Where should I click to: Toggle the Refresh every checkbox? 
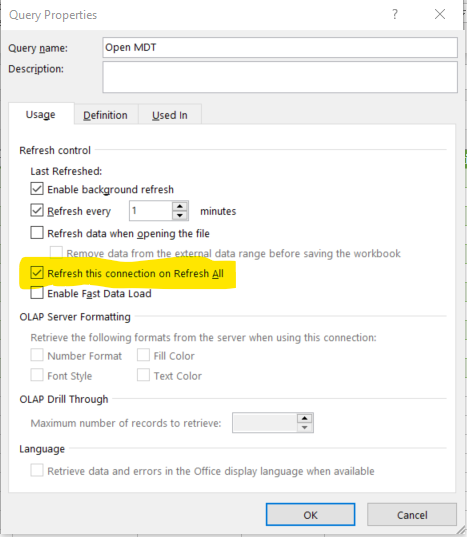(37, 210)
